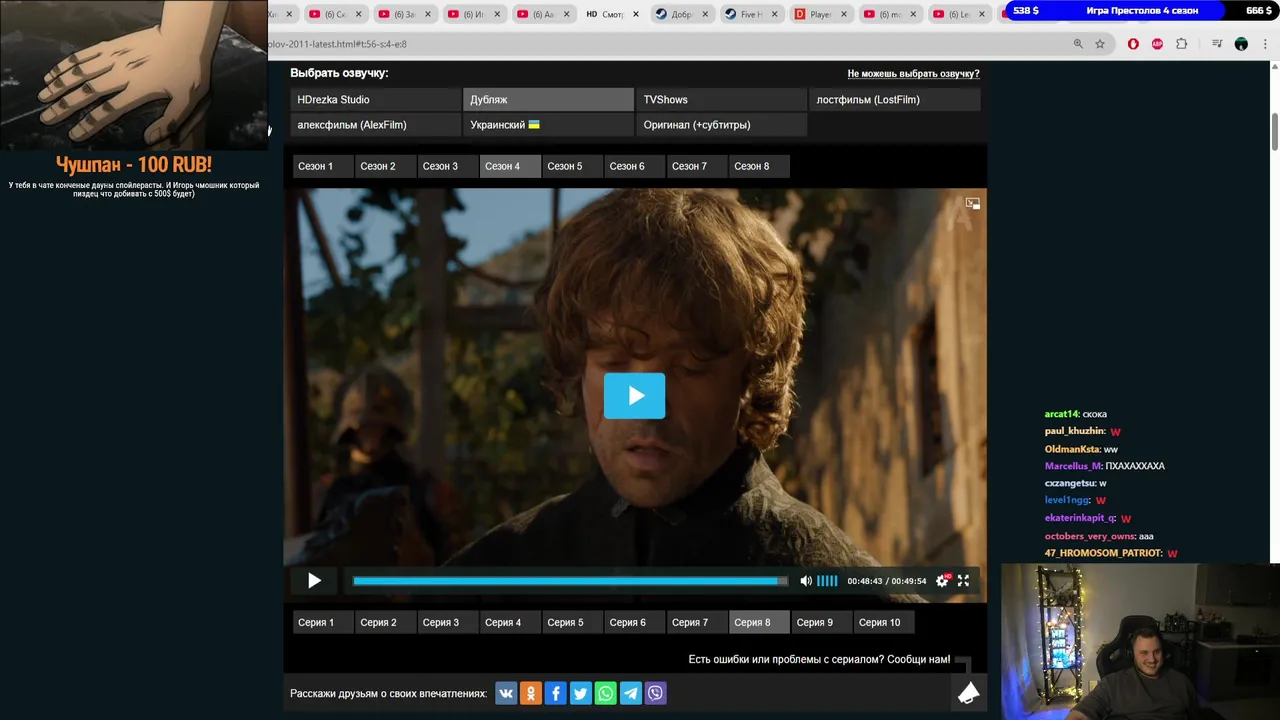Click 'Есть ошибки или проблемы с сериалом?' text
The image size is (1280, 720).
[786, 660]
